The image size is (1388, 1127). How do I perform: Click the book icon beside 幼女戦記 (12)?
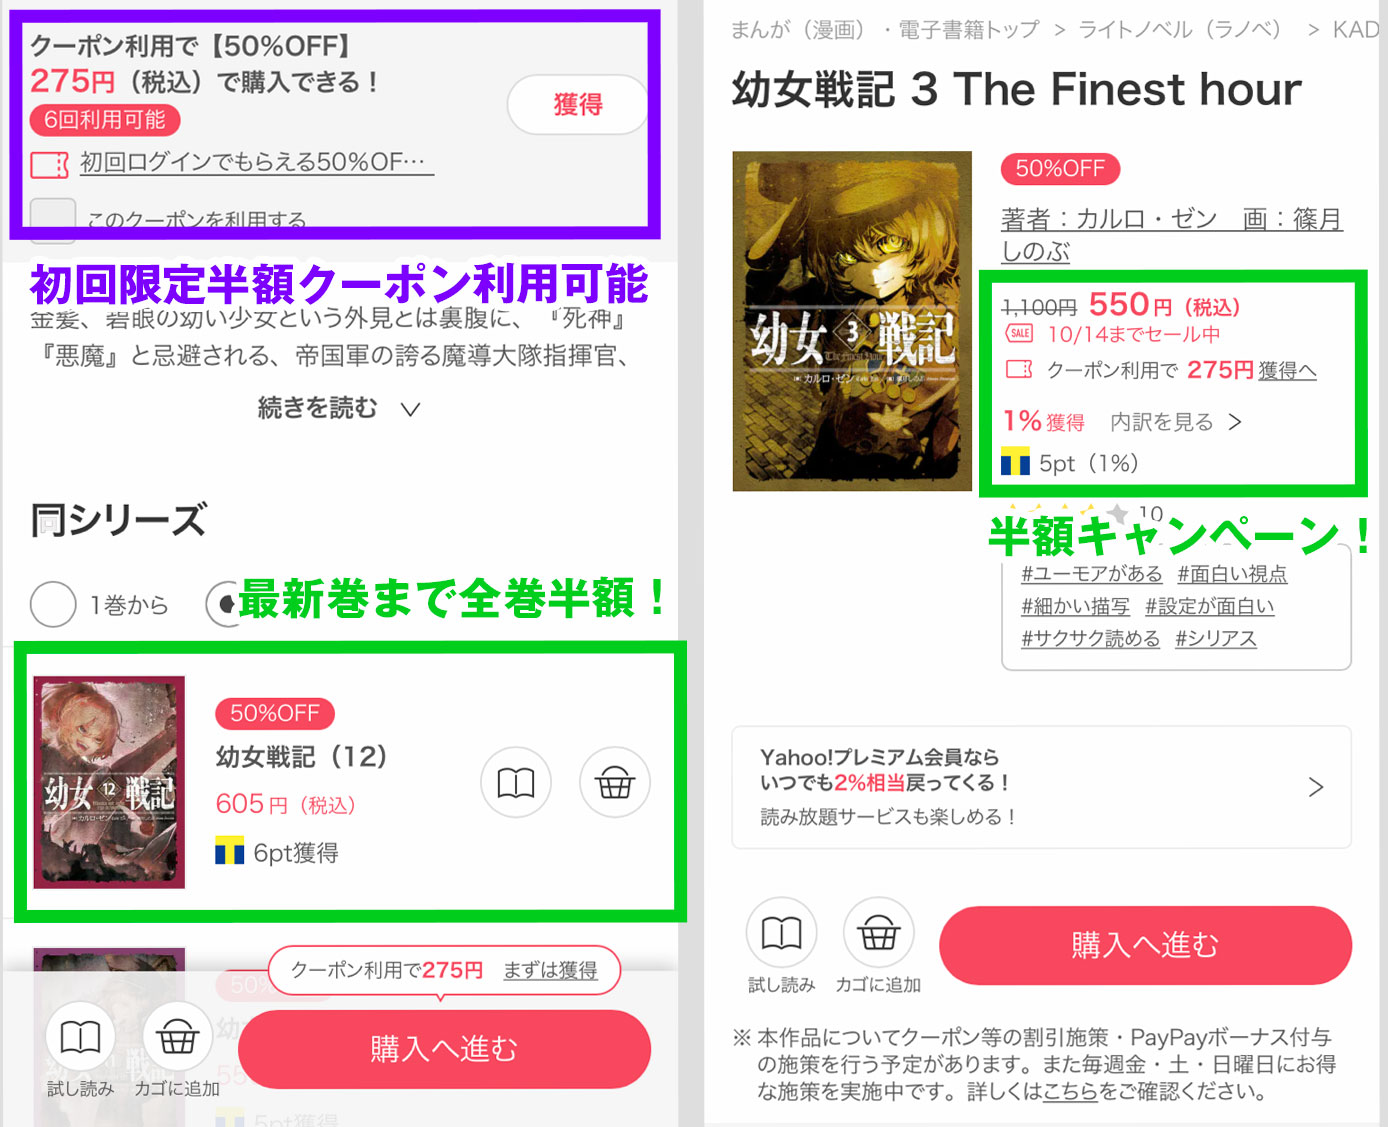coord(516,782)
